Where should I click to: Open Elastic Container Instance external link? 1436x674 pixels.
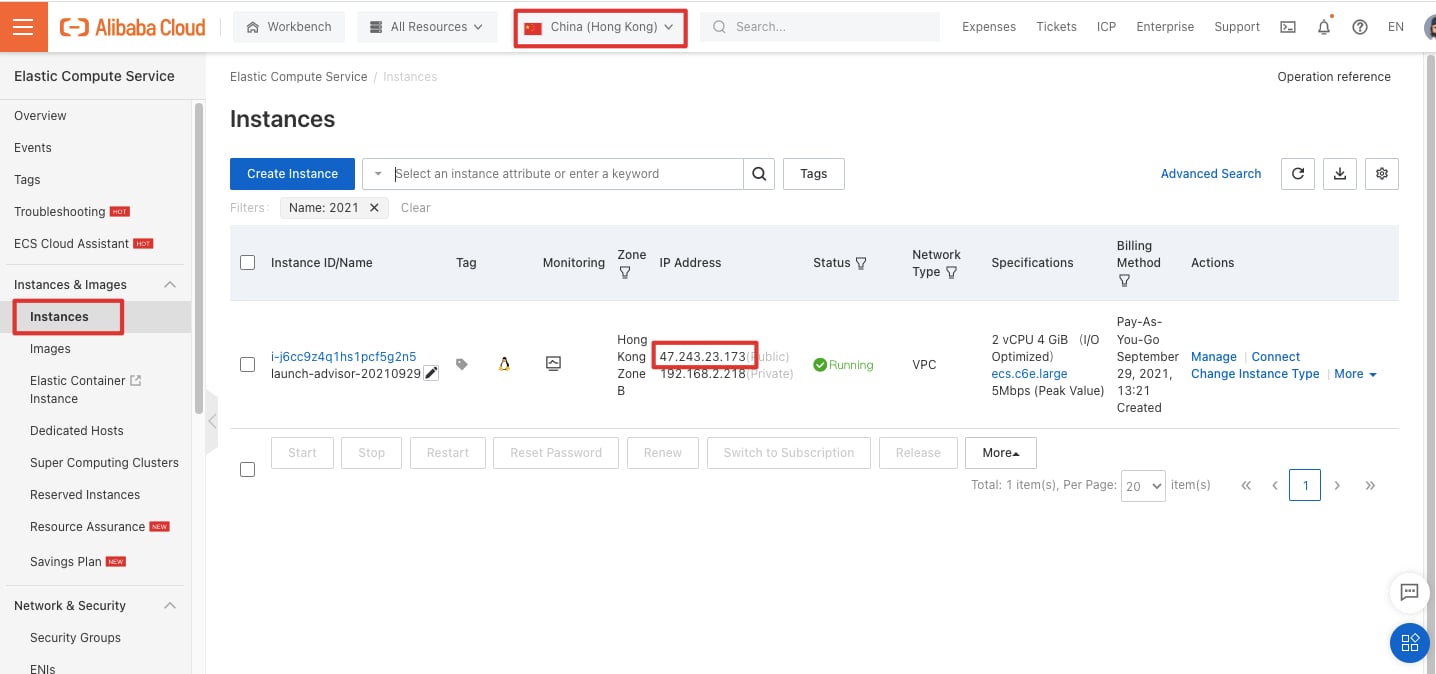pyautogui.click(x=85, y=390)
